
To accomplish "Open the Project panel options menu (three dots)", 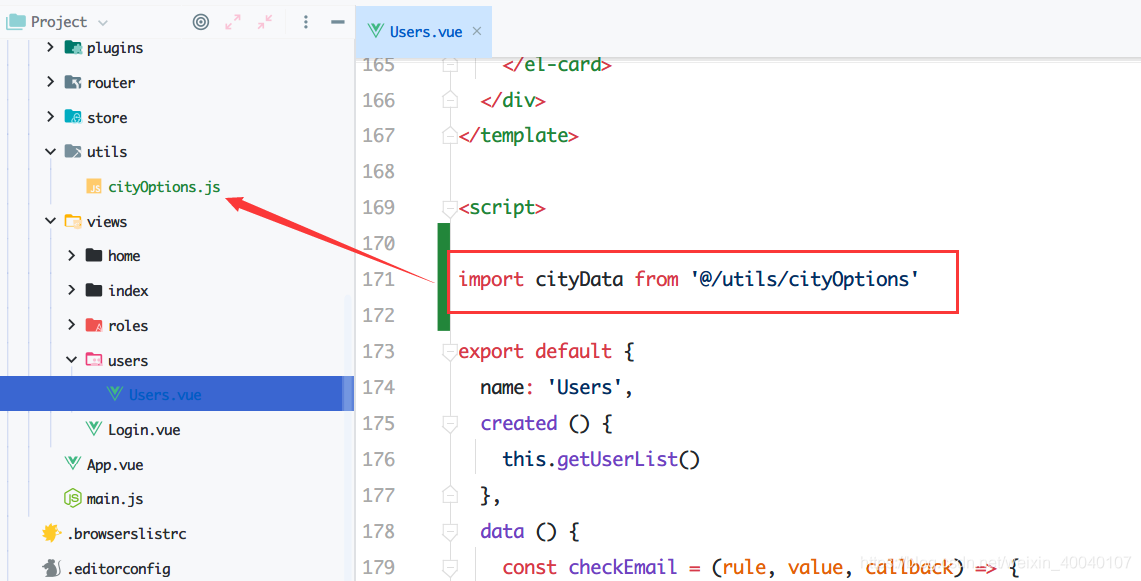I will pos(306,22).
